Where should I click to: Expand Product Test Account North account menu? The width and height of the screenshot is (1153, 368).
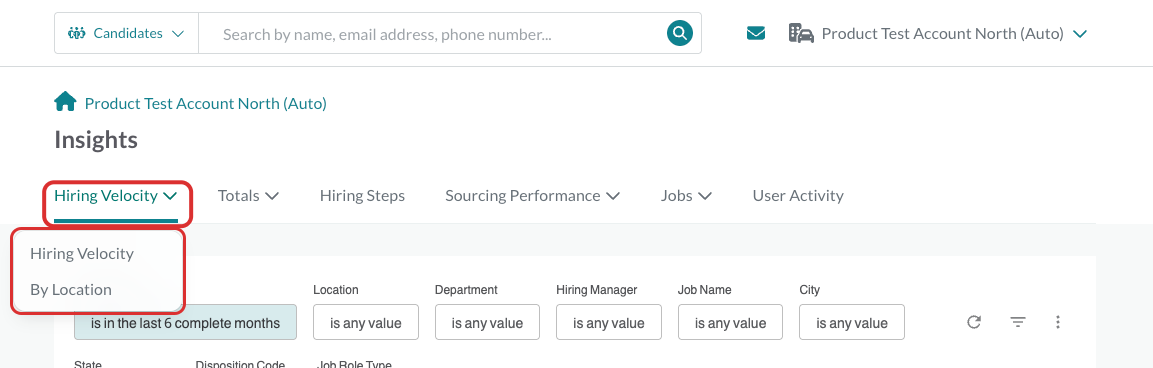(x=954, y=34)
